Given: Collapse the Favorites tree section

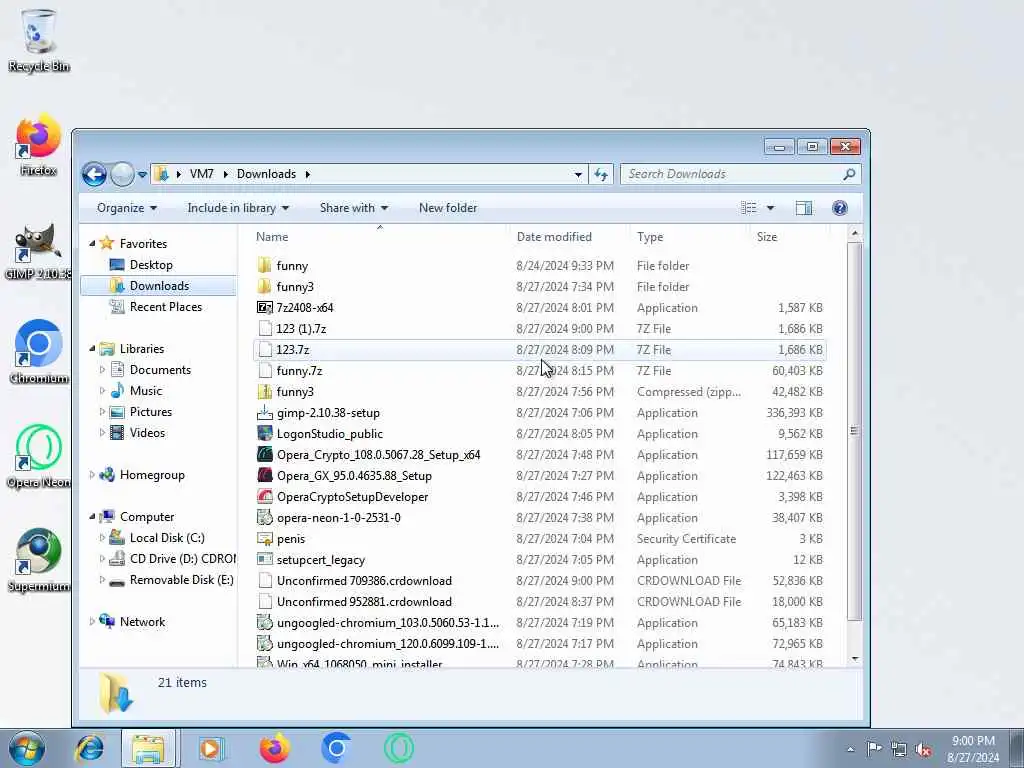Looking at the screenshot, I should pos(92,244).
